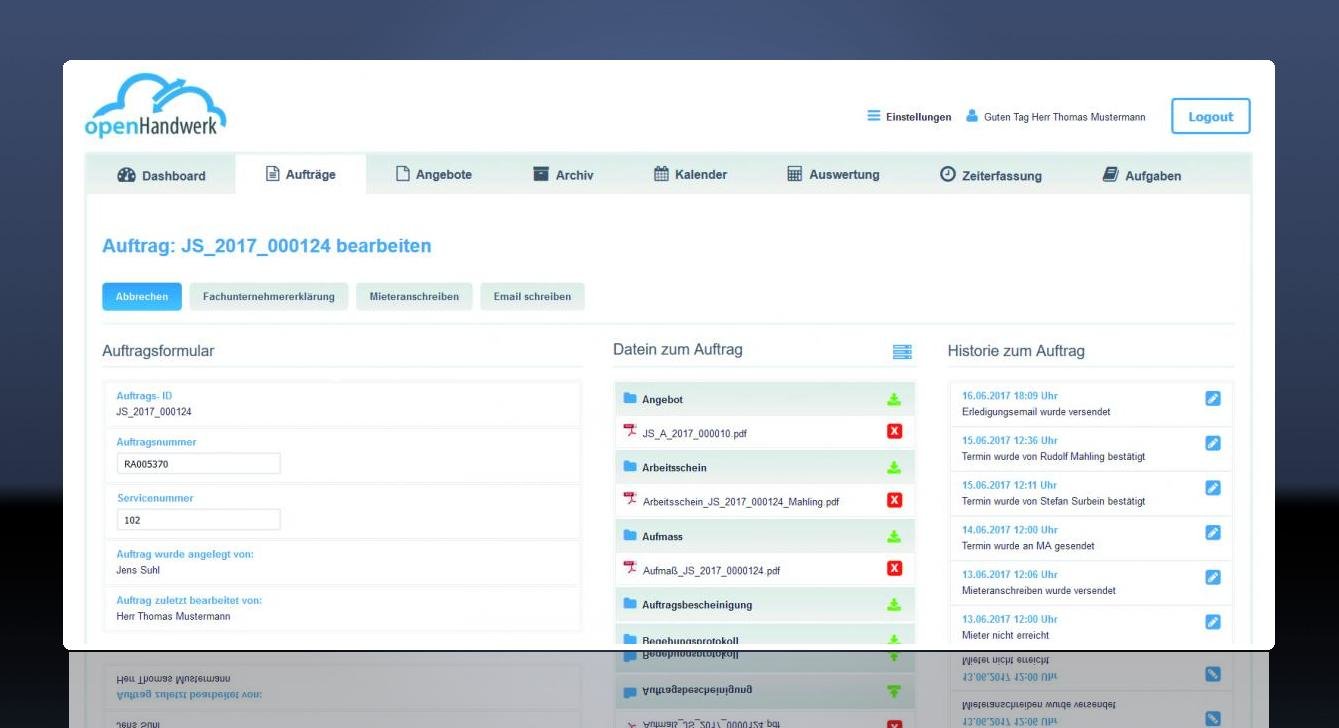
Task: Edit history entry 13.06.2017 12:00 Uhr
Action: (1213, 622)
